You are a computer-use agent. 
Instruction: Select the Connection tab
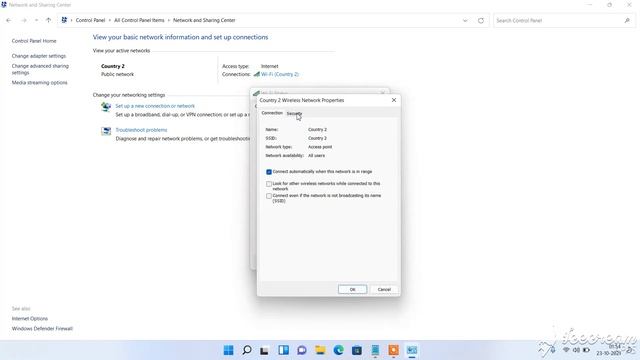272,113
